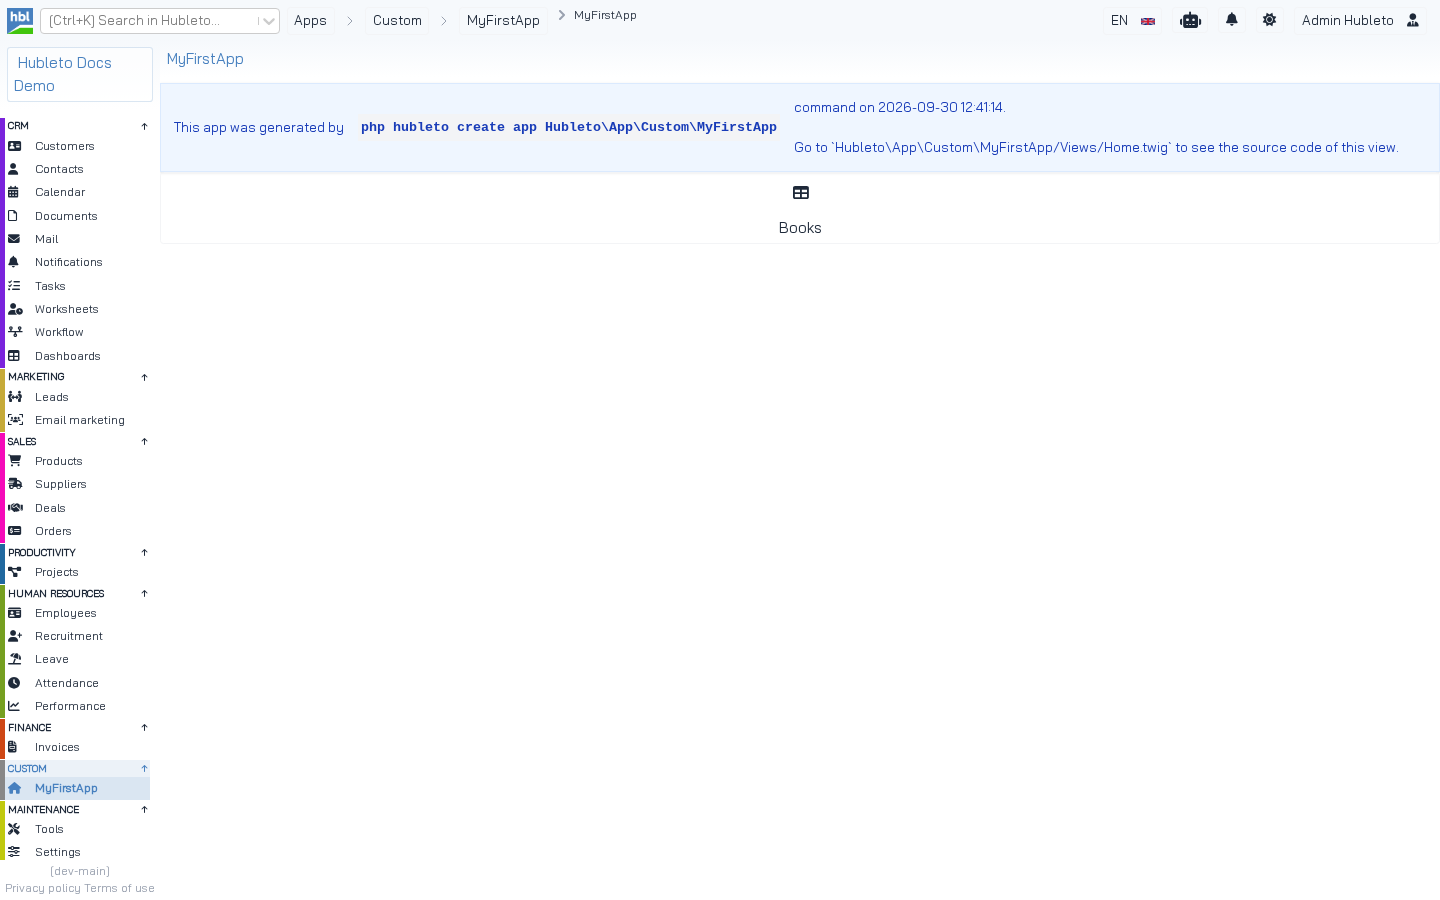Click the Settings sliders icon
The height and width of the screenshot is (900, 1440).
pos(14,852)
